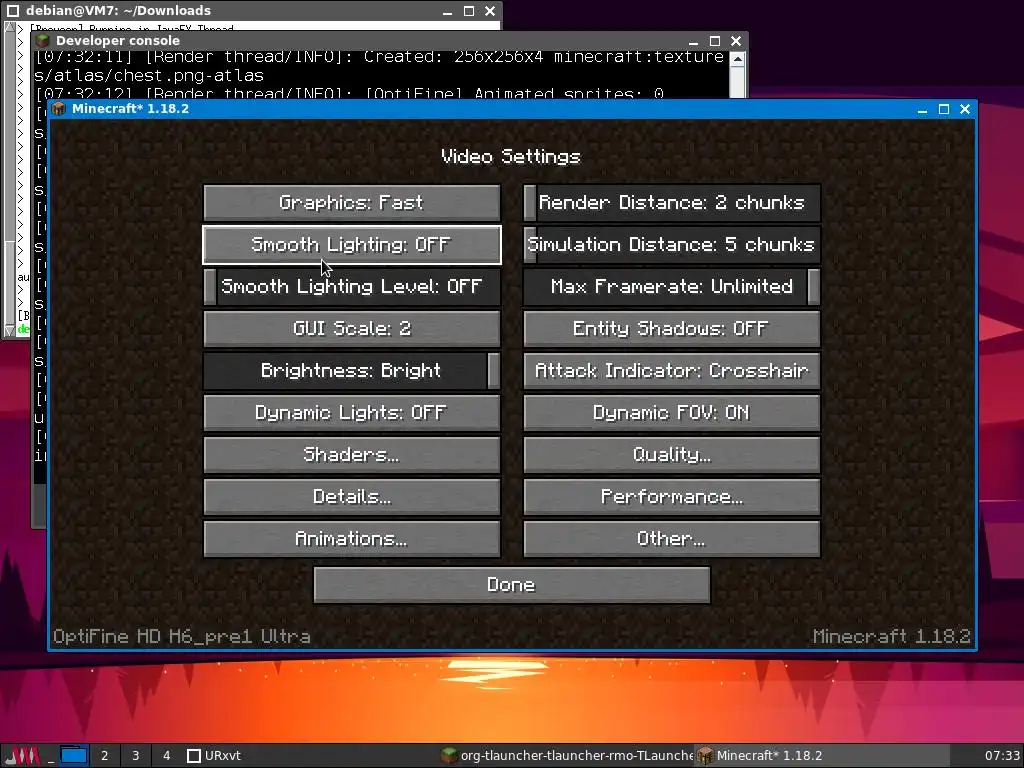This screenshot has width=1024, height=768.
Task: Click the Minecraft window title icon
Action: pos(59,108)
